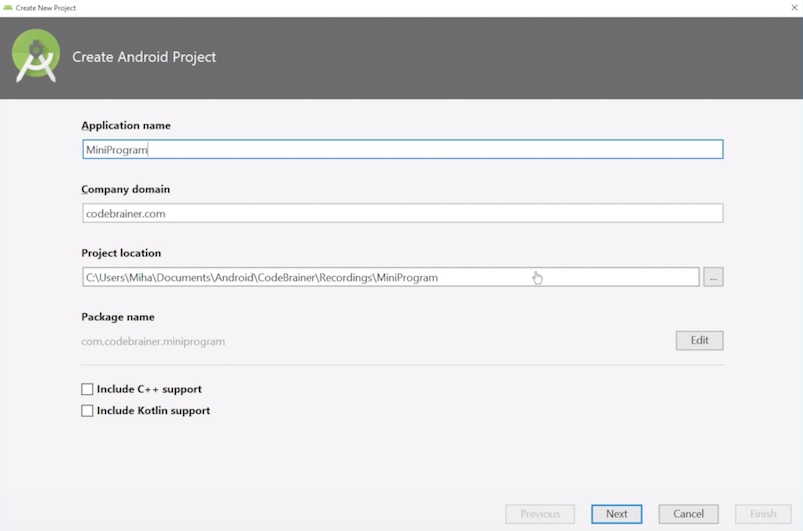Click the Application name label
The height and width of the screenshot is (531, 803).
click(x=125, y=125)
